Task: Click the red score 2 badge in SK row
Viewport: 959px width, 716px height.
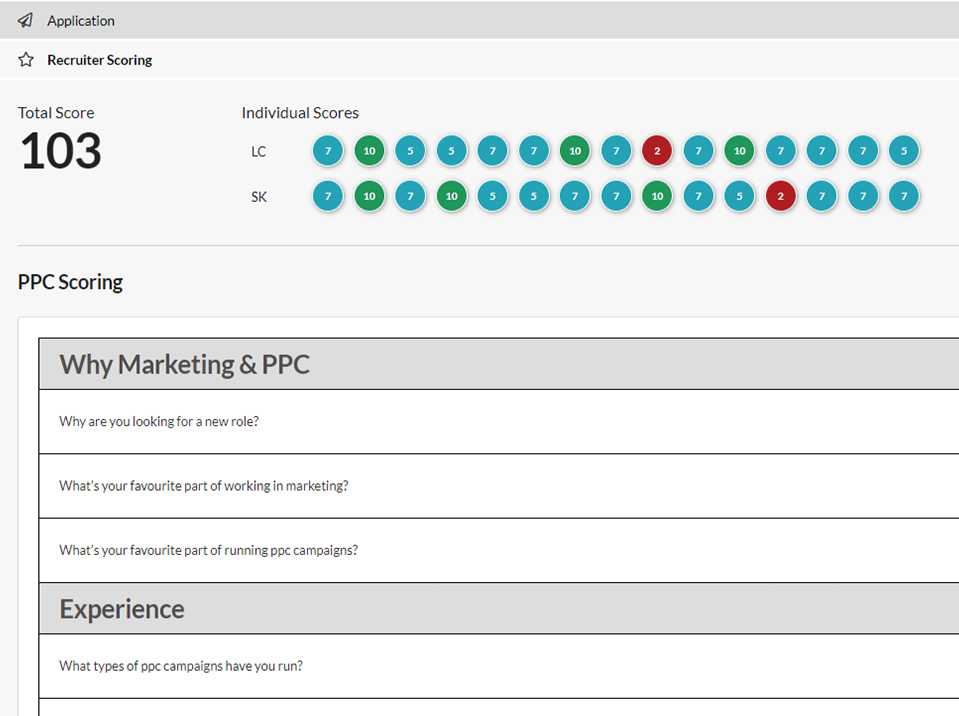Action: 781,196
